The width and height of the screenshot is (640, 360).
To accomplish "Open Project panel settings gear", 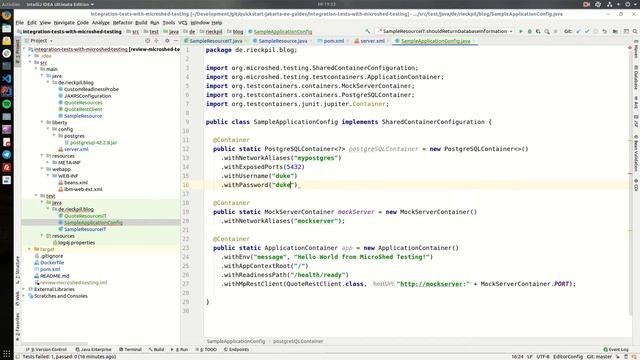I will [x=167, y=41].
